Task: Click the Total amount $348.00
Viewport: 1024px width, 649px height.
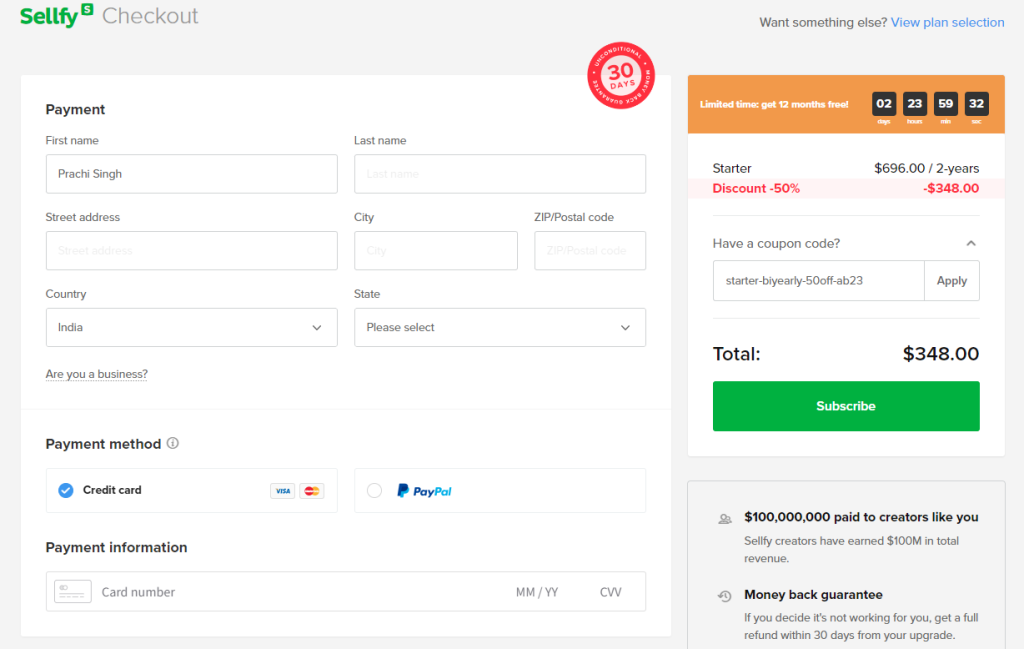Action: tap(940, 354)
